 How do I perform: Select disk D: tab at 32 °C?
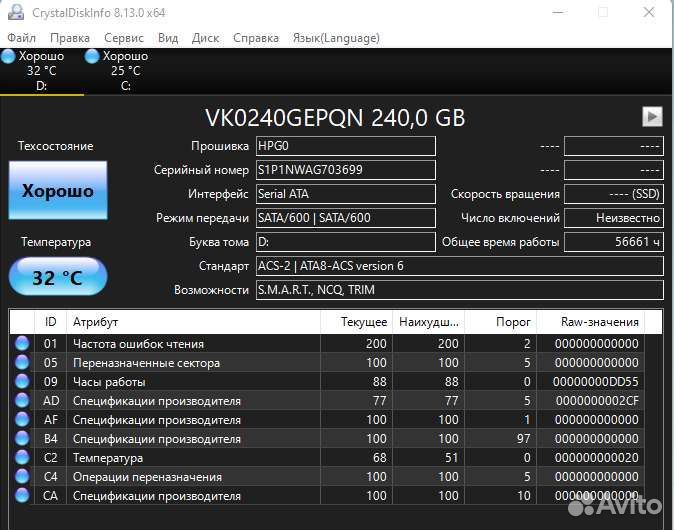click(41, 71)
